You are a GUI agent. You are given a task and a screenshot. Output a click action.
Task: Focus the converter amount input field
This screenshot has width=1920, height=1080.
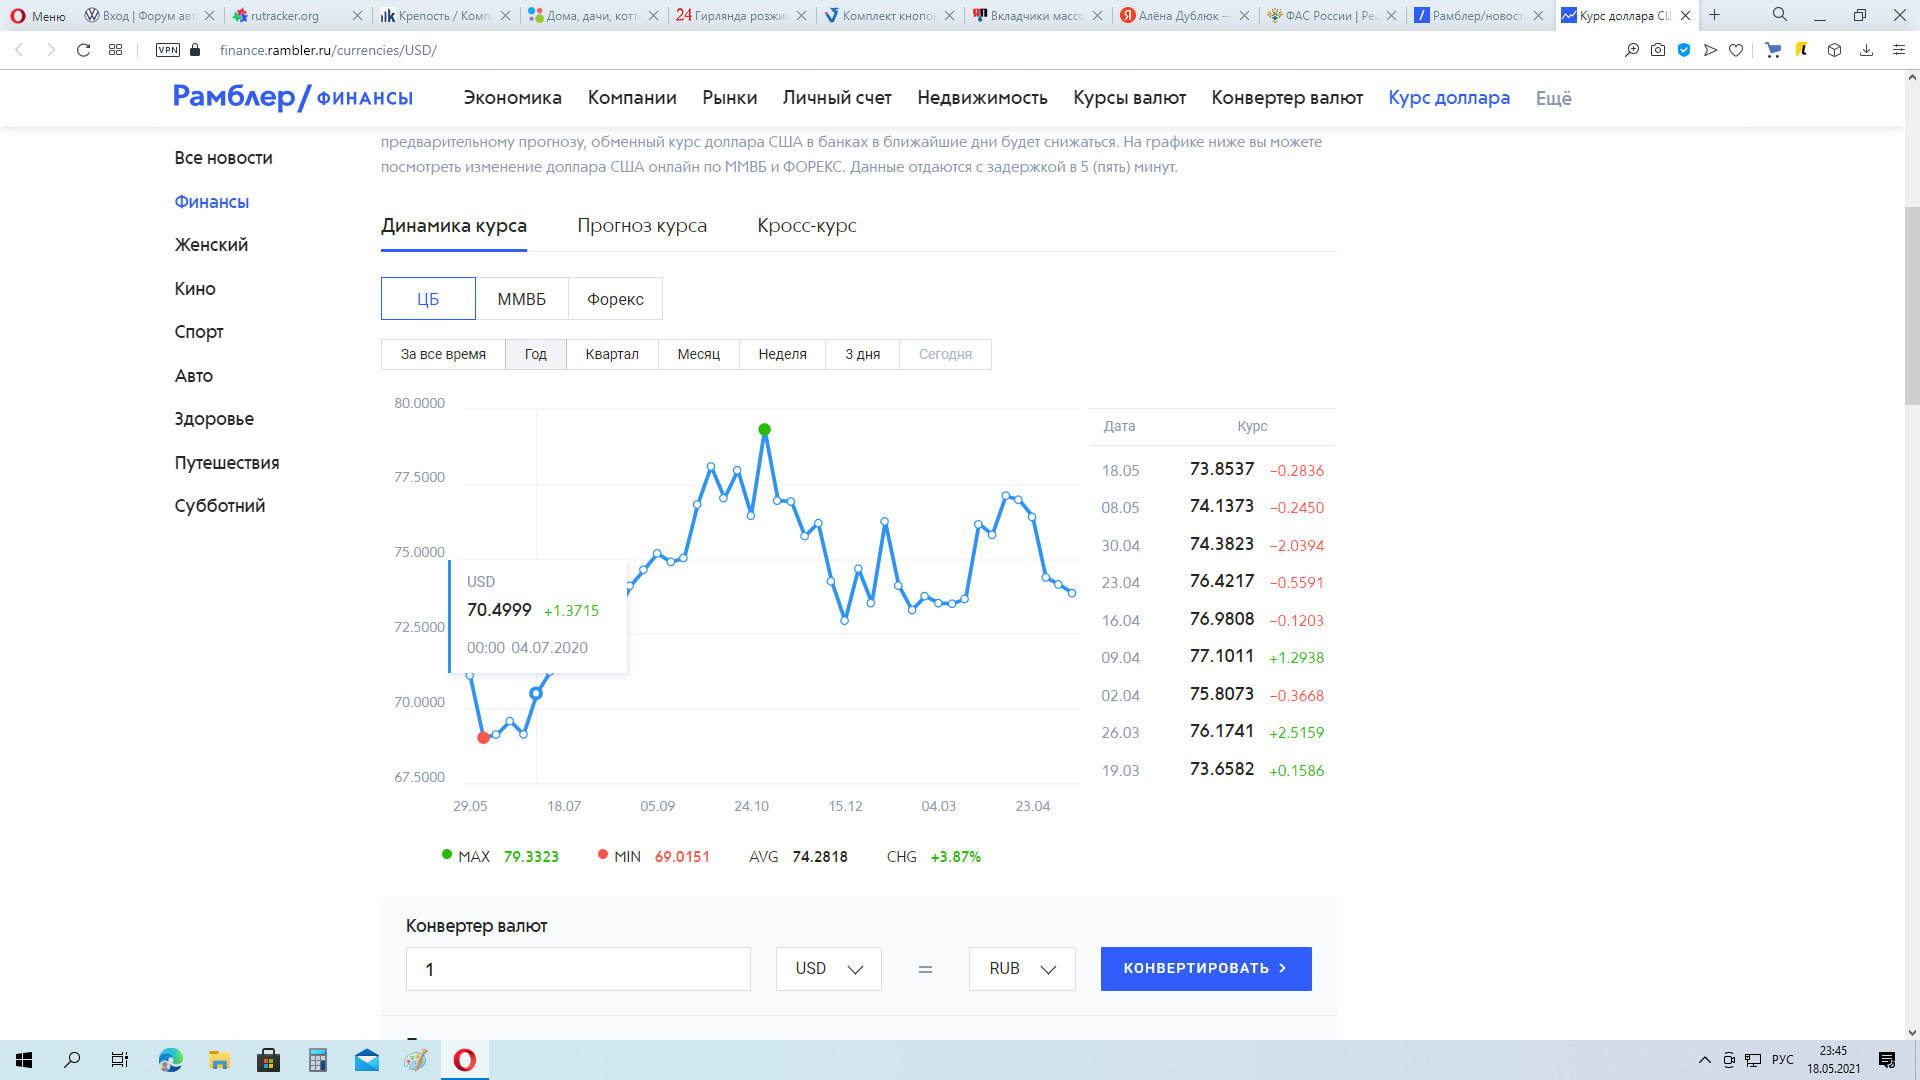tap(578, 969)
